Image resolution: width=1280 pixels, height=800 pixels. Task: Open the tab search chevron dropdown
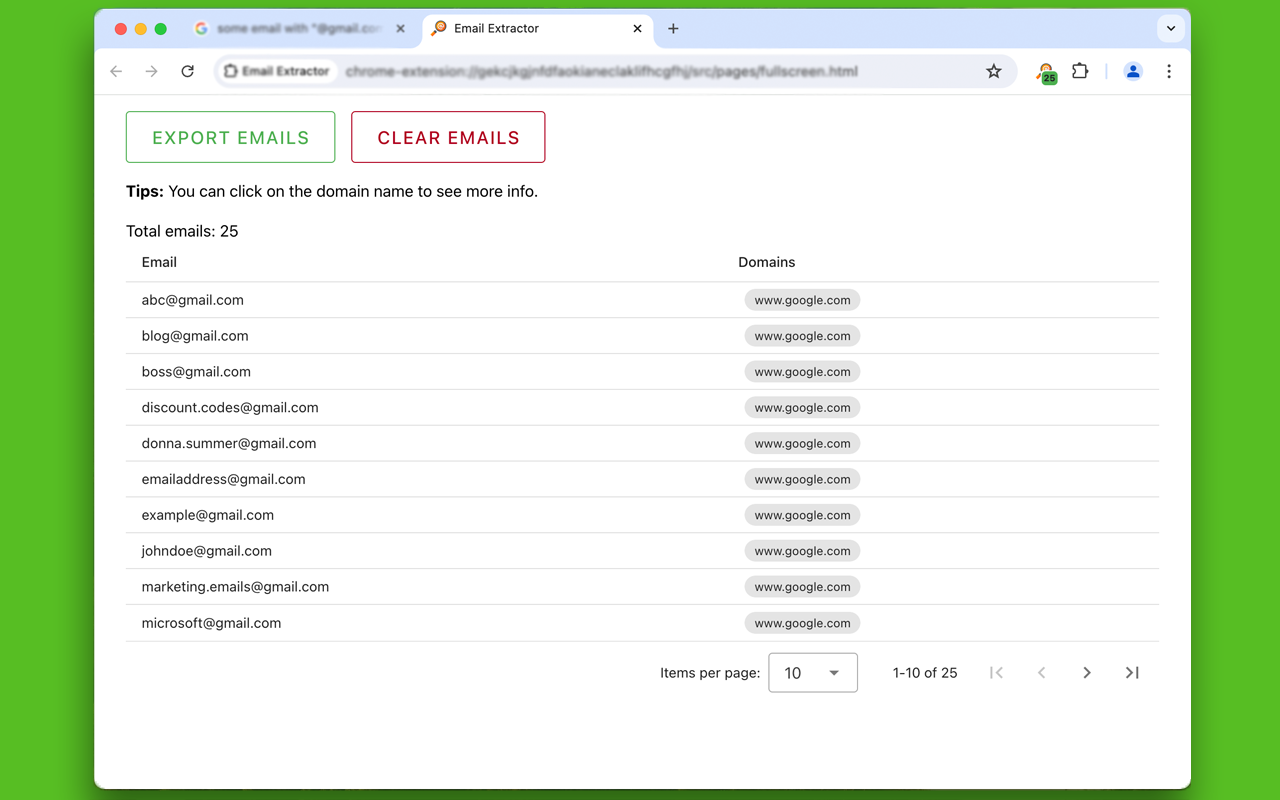click(x=1171, y=29)
